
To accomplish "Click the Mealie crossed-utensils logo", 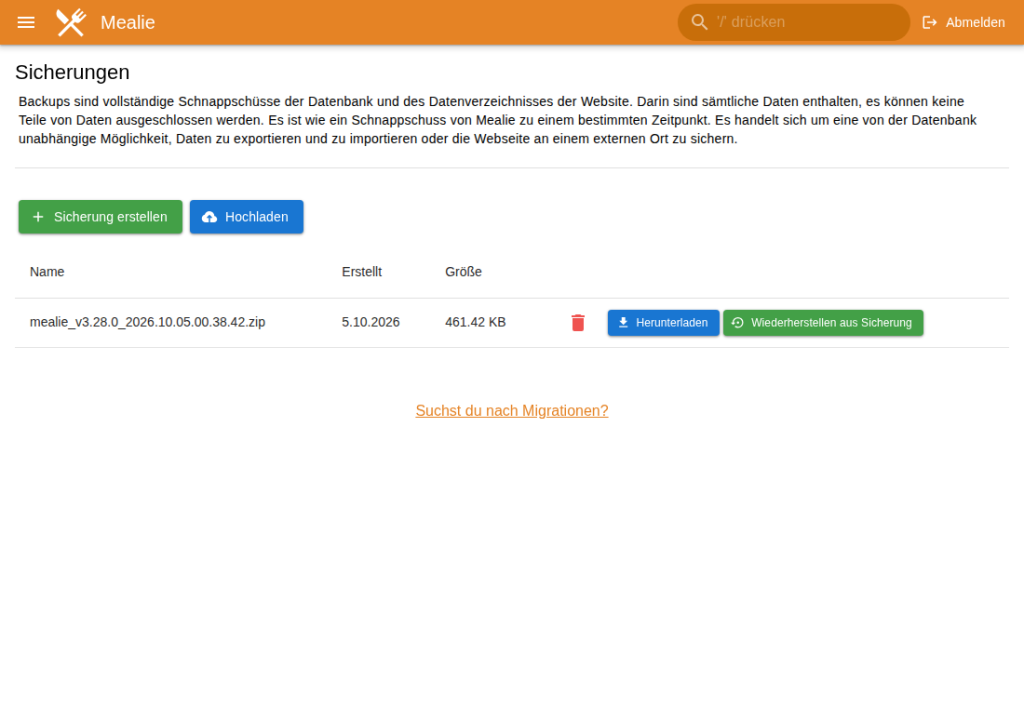I will 71,22.
